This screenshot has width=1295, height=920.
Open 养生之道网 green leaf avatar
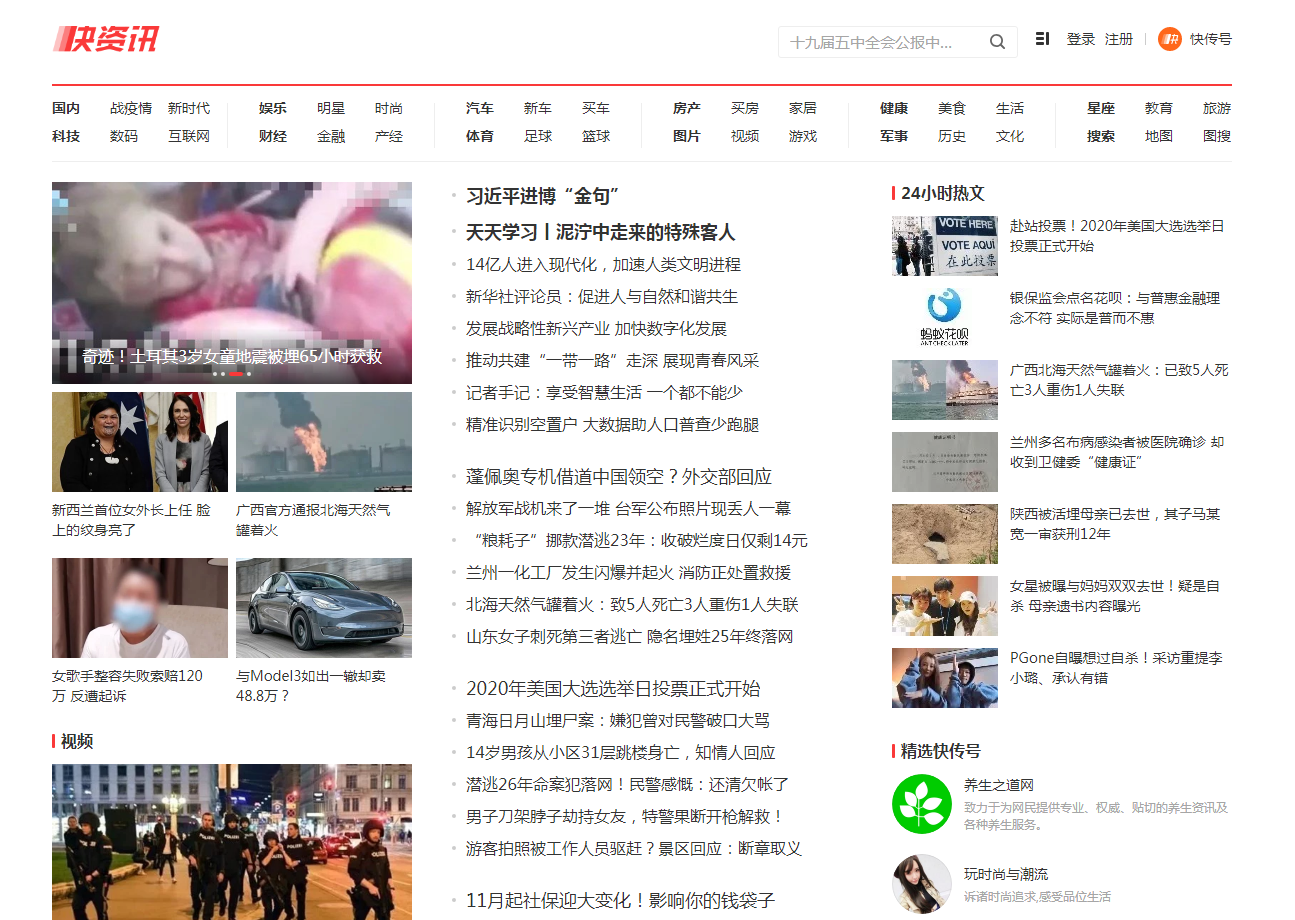[x=921, y=804]
